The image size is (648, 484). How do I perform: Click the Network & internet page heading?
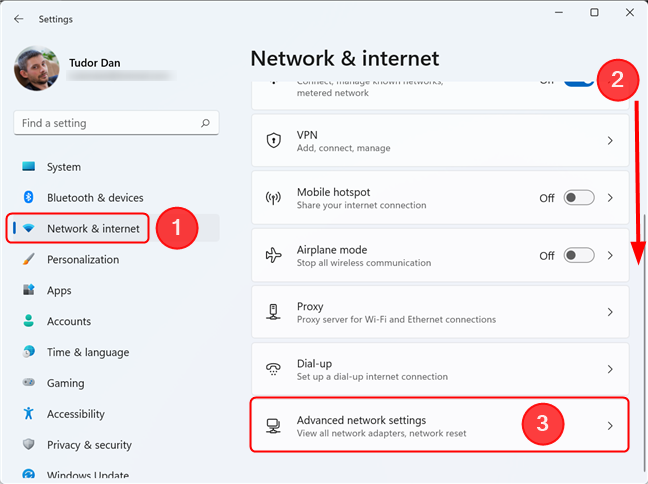point(345,58)
